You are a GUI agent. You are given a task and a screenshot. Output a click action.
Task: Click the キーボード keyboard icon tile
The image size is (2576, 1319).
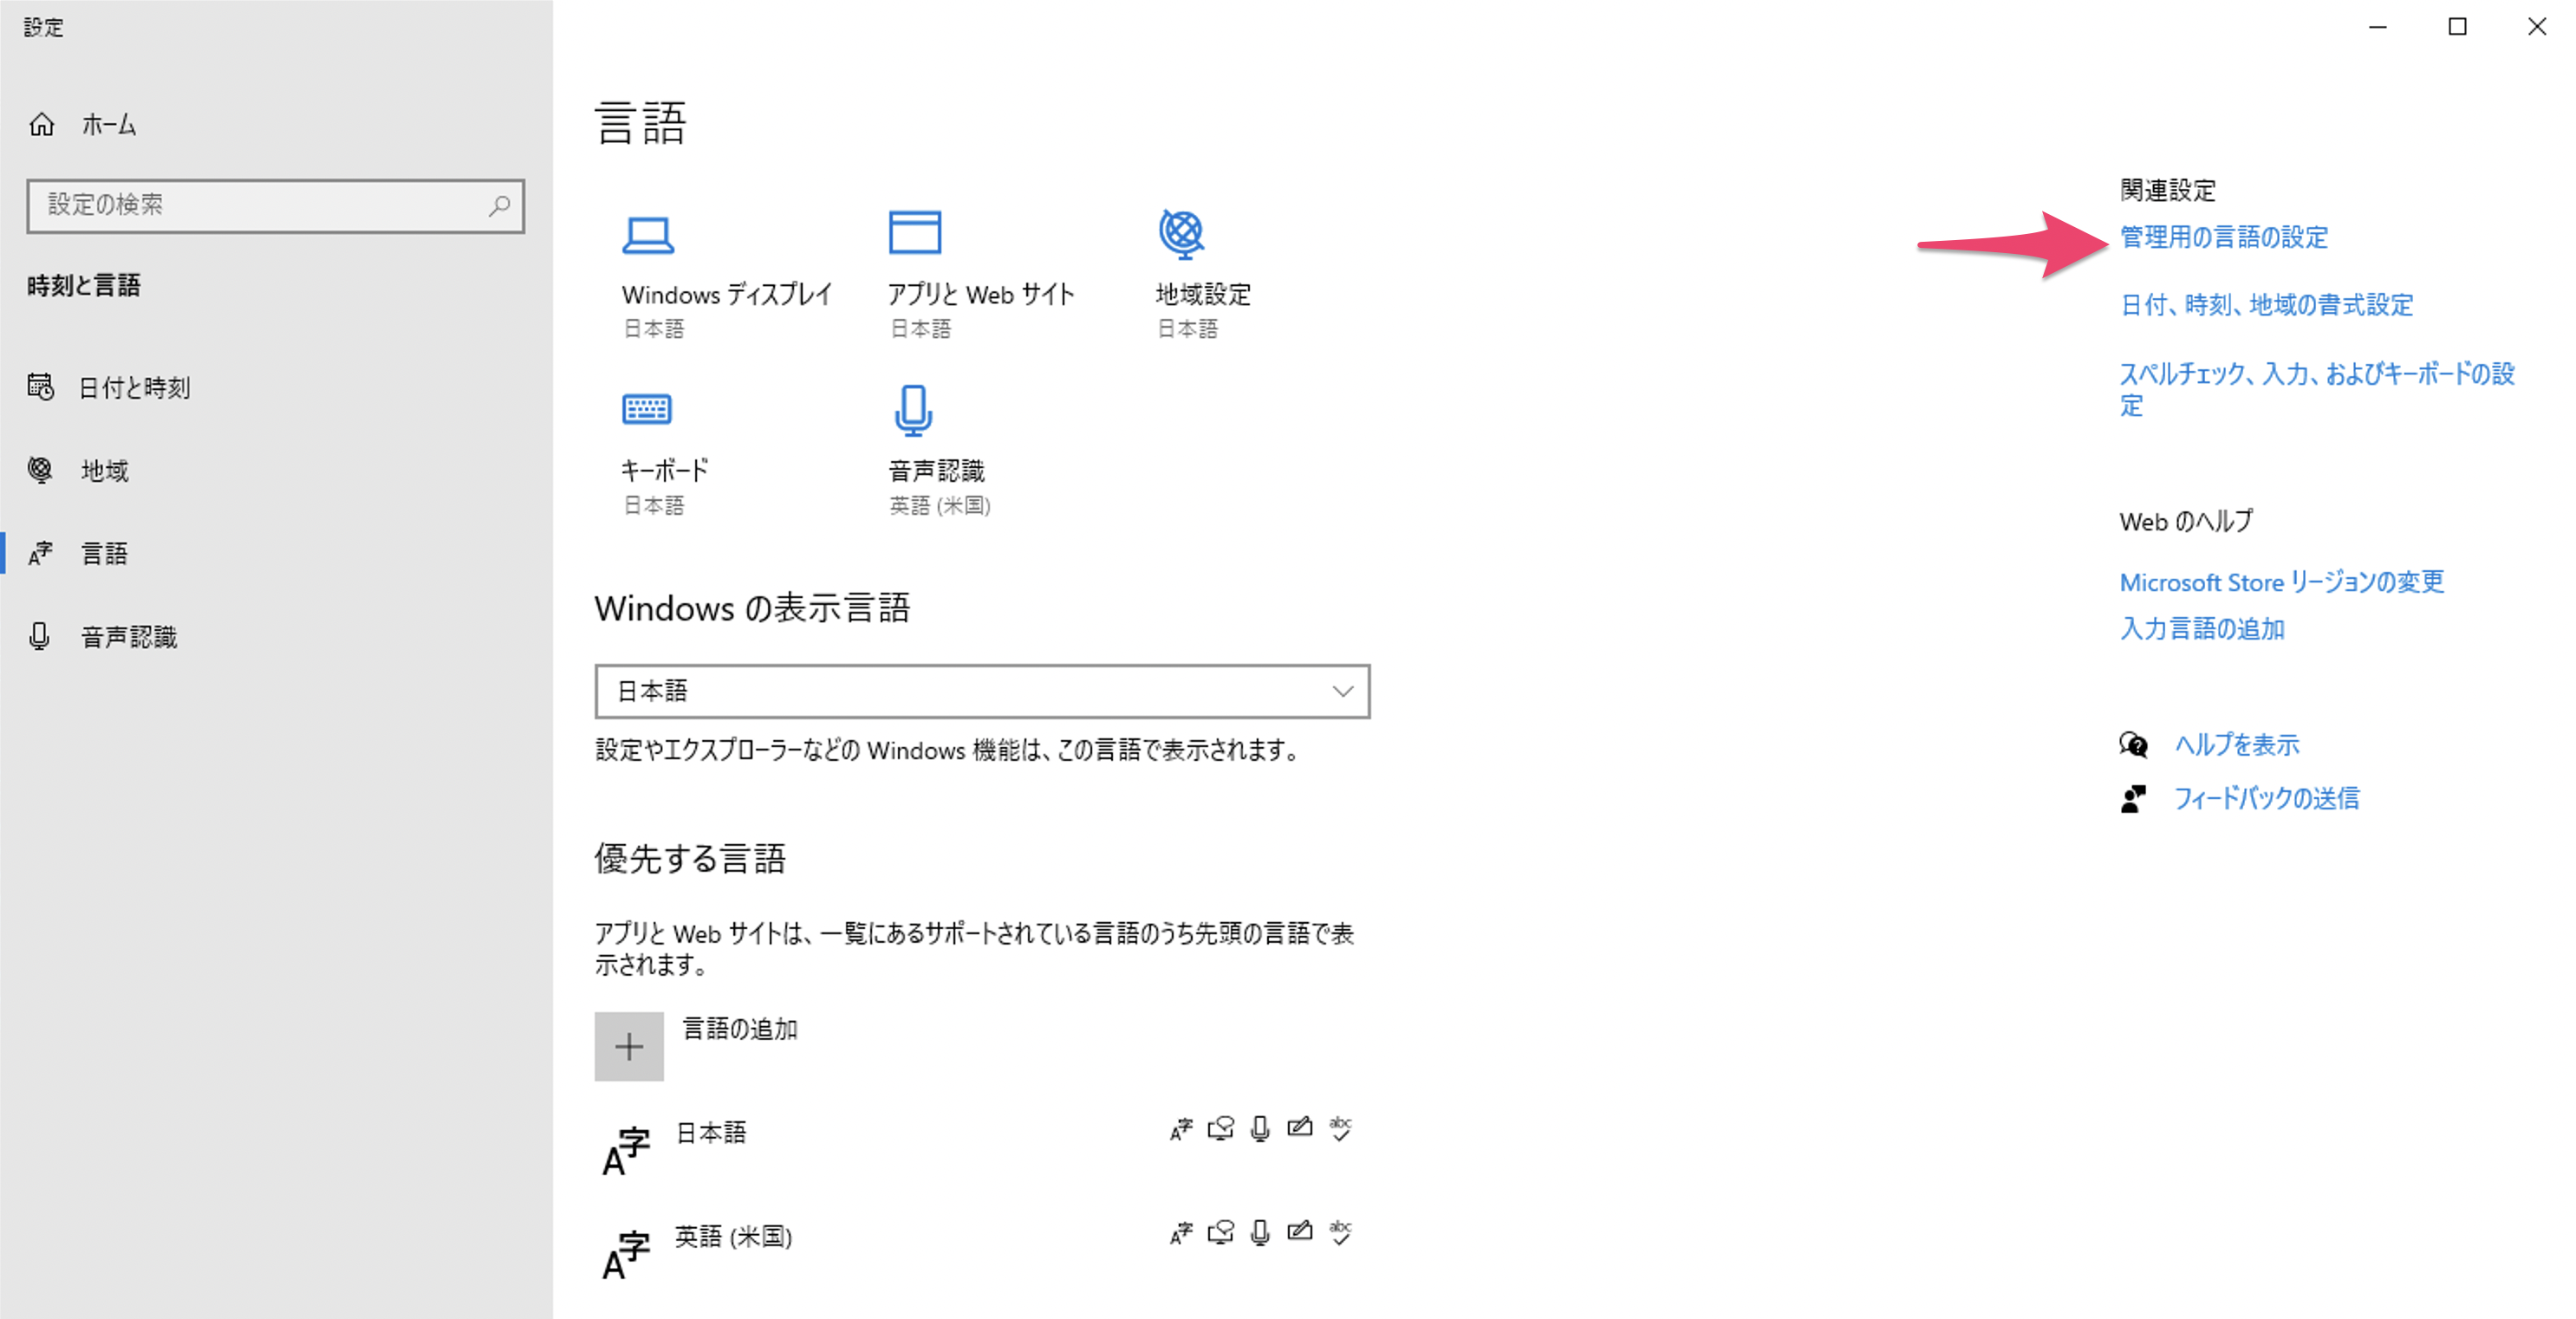pyautogui.click(x=647, y=409)
